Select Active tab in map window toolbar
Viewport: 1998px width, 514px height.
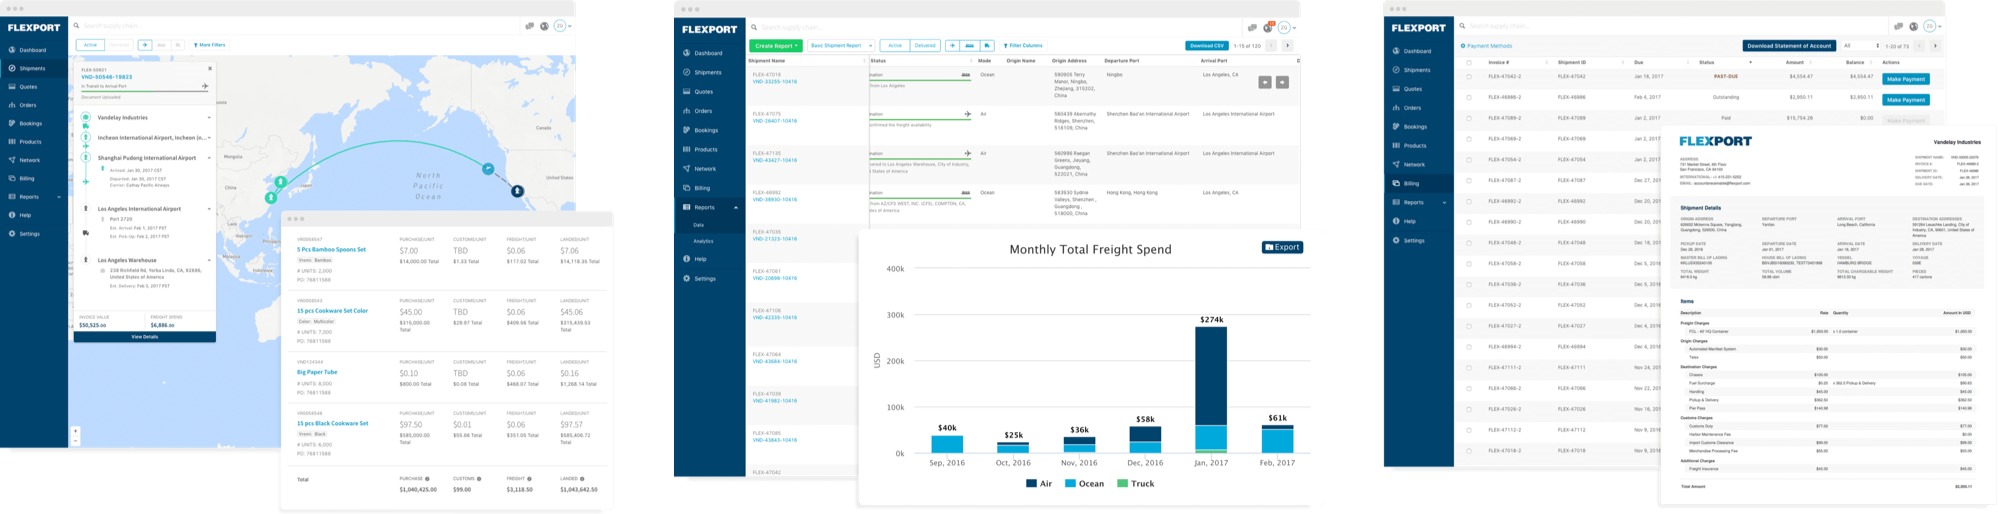tap(90, 45)
